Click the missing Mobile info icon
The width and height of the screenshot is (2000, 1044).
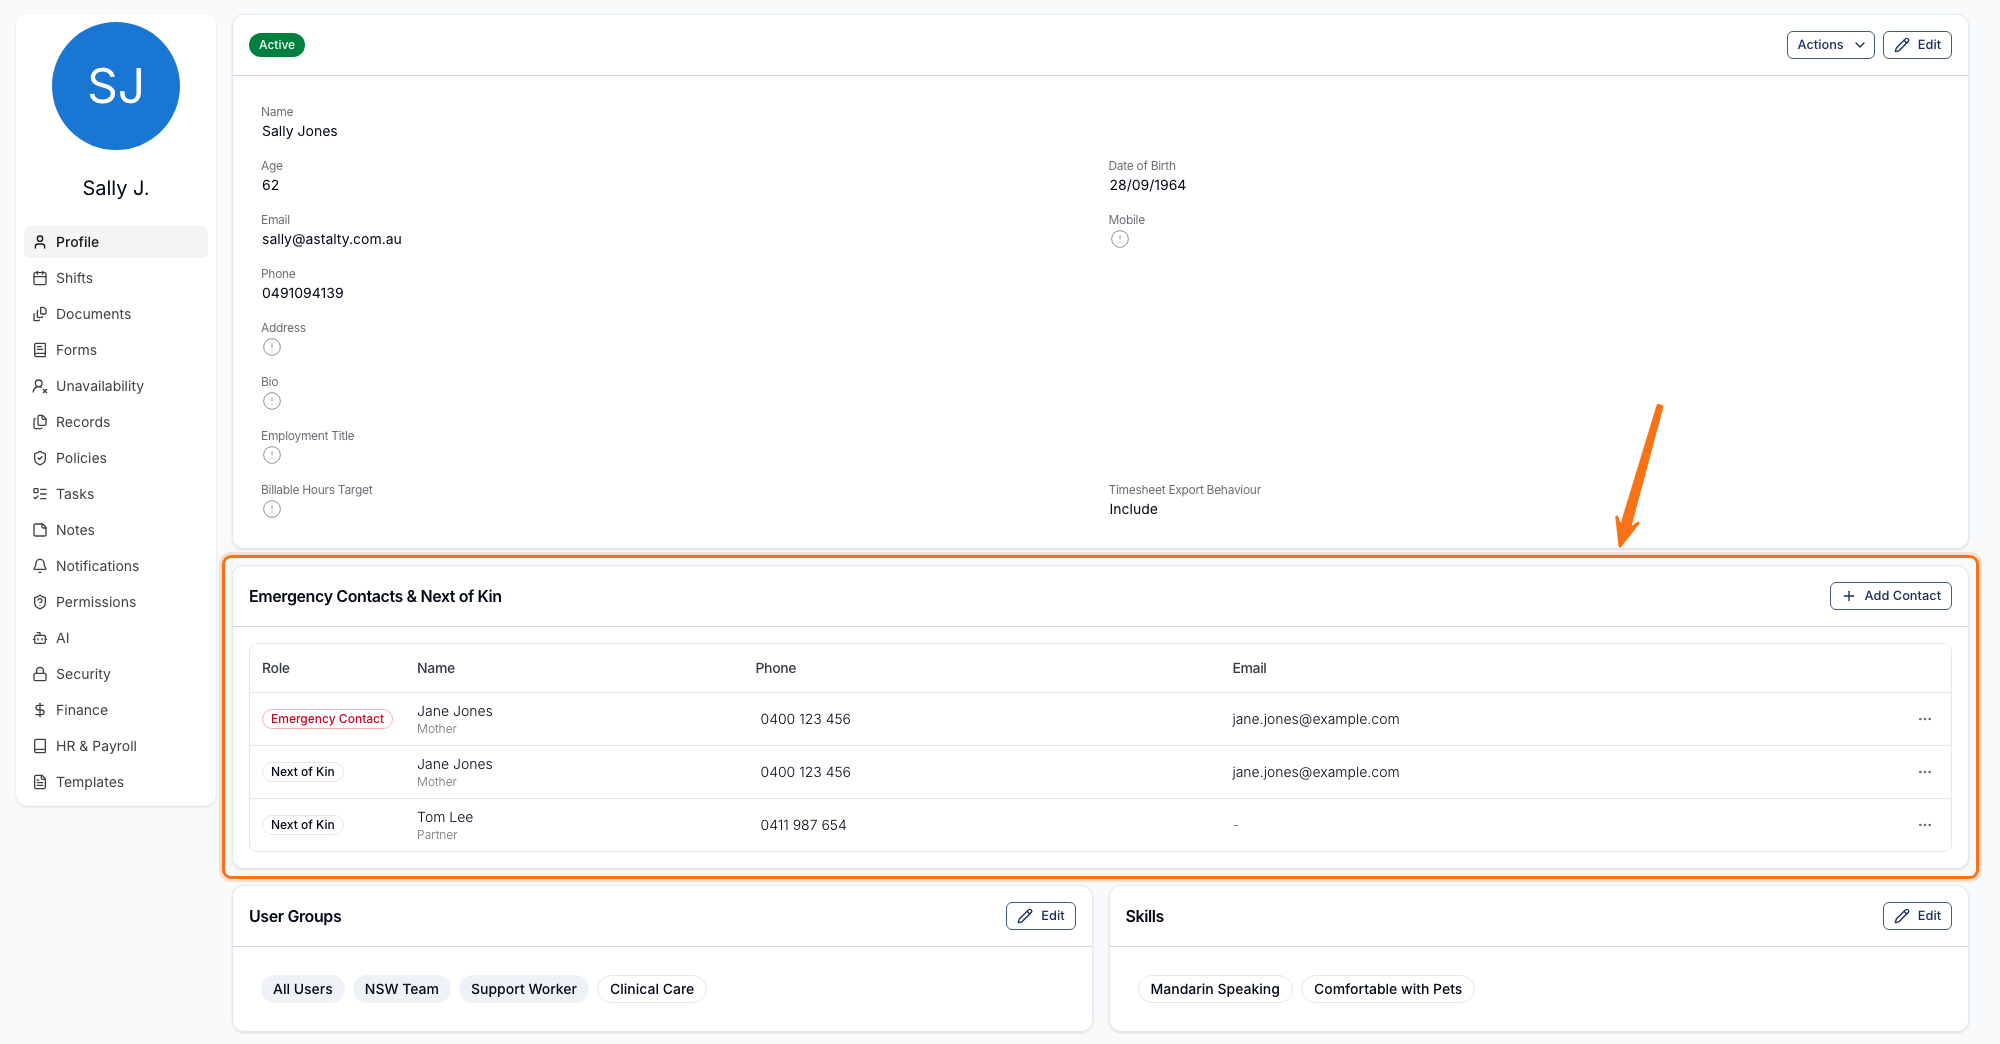point(1120,239)
